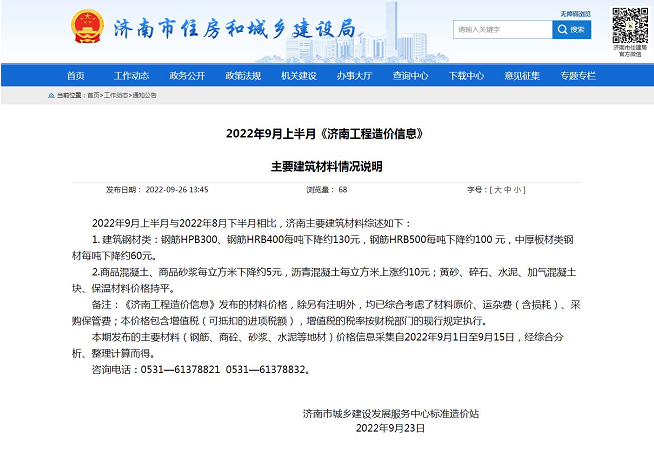Image resolution: width=654 pixels, height=461 pixels.
Task: Go to 政务公开 section
Action: coord(187,75)
